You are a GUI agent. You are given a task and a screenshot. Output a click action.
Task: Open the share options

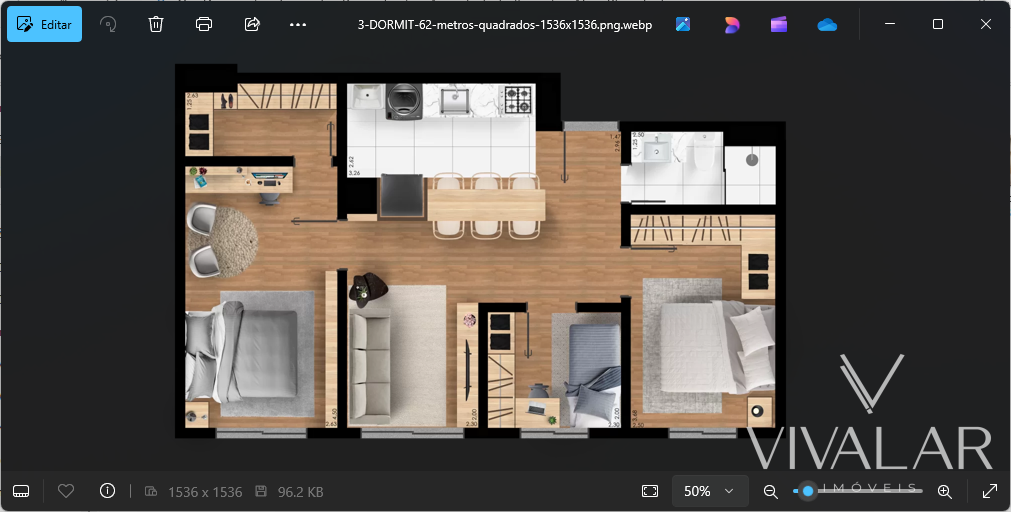click(252, 24)
